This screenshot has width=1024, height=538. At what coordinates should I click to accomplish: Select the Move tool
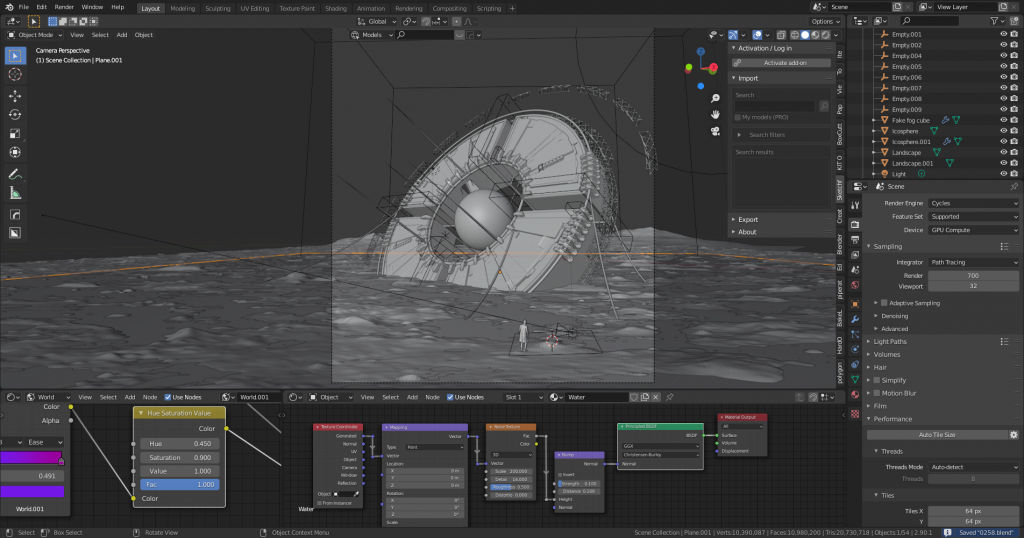14,96
